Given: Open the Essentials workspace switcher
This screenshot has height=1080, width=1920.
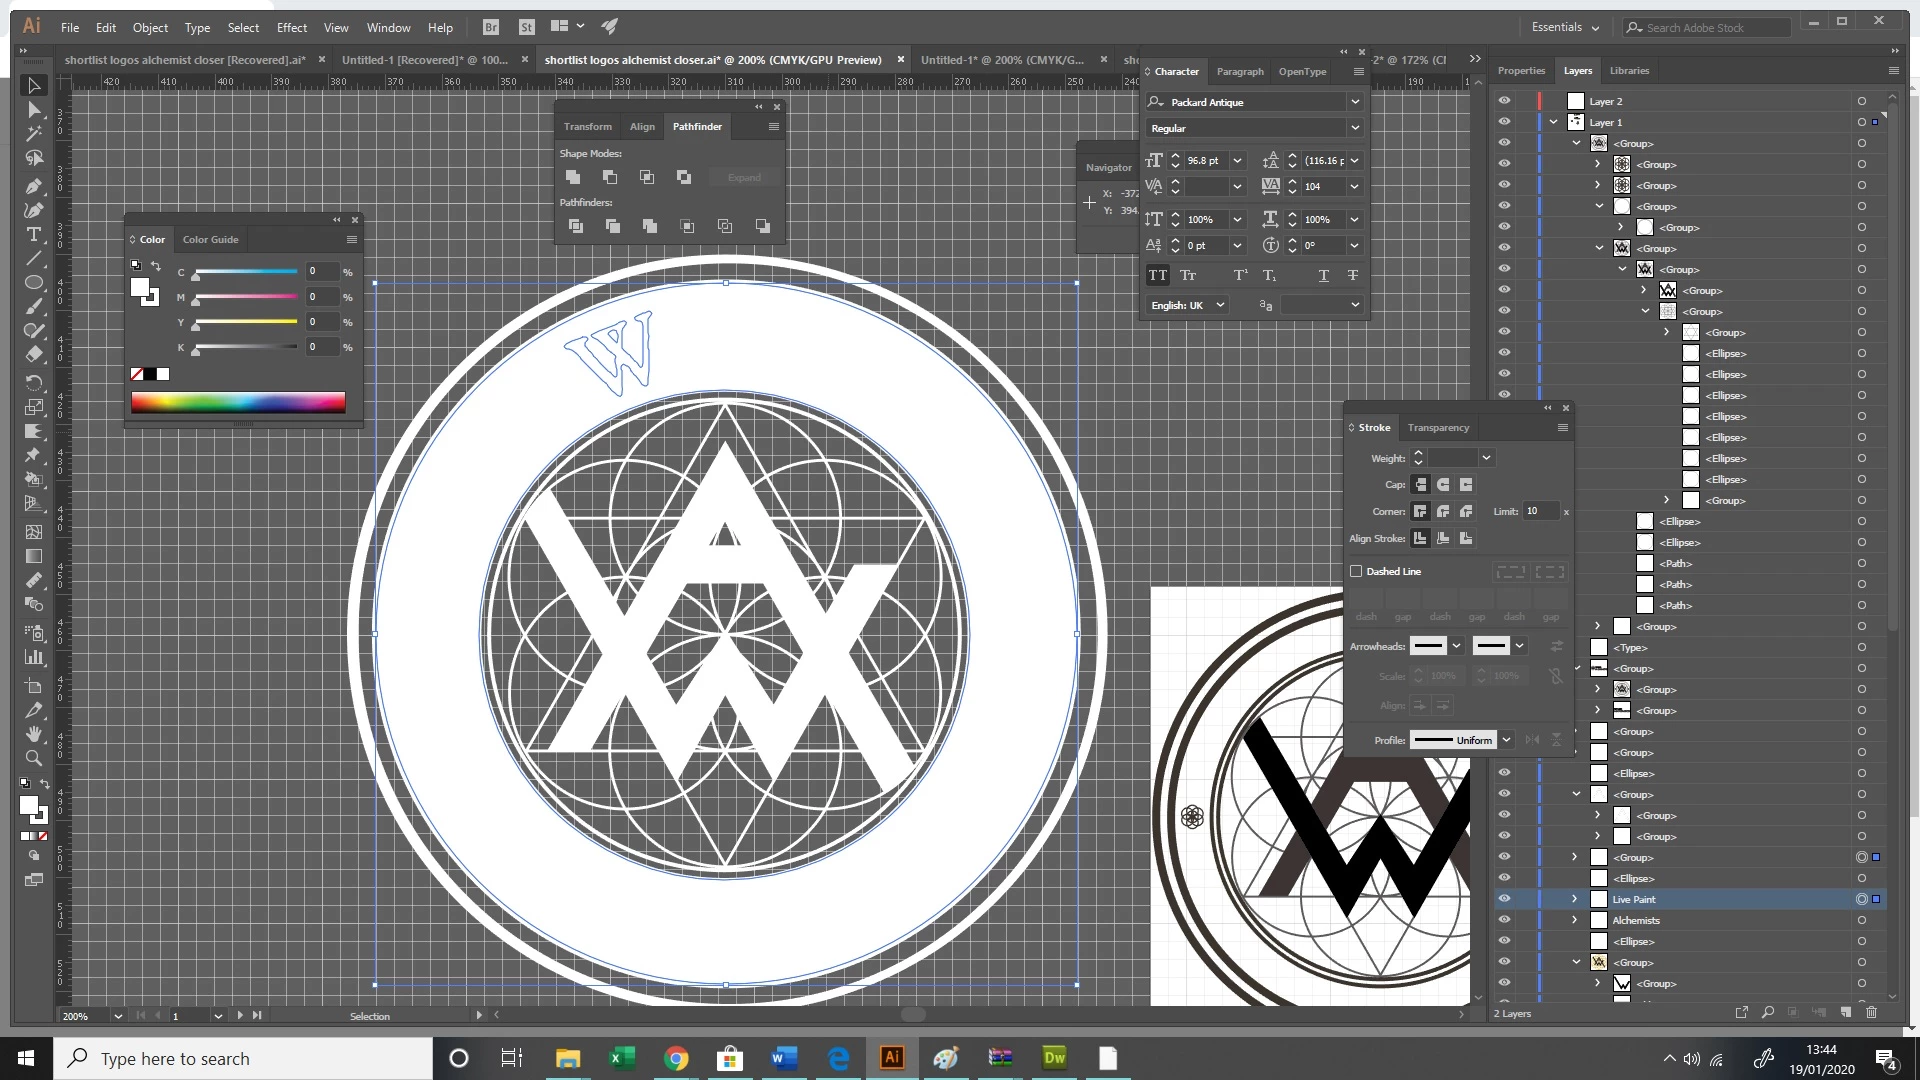Looking at the screenshot, I should [1565, 27].
